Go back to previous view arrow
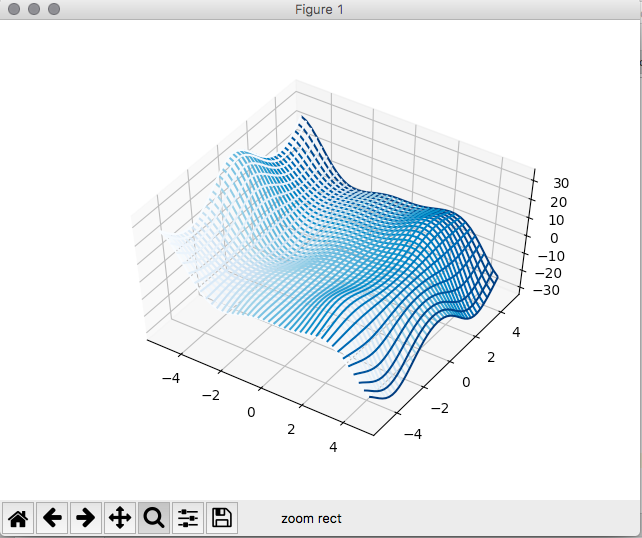This screenshot has height=538, width=642. [x=52, y=518]
